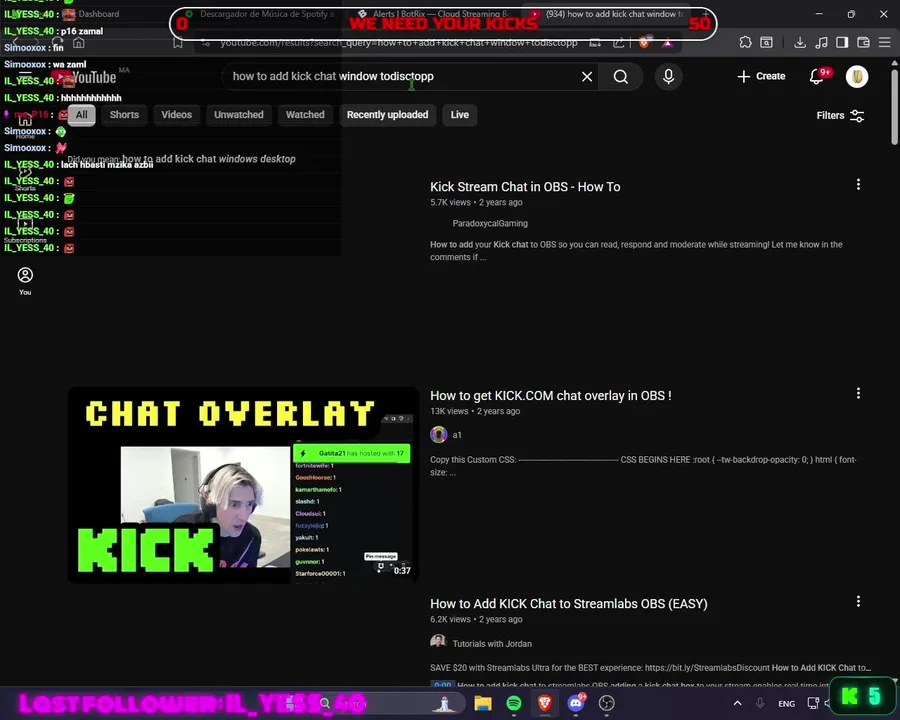Open the You section in sidebar
This screenshot has width=900, height=720.
tap(25, 281)
